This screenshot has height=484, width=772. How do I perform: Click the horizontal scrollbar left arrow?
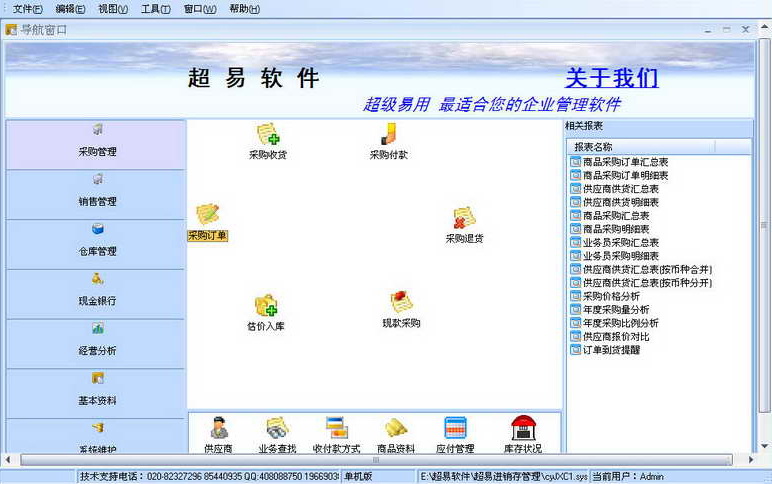(7, 460)
